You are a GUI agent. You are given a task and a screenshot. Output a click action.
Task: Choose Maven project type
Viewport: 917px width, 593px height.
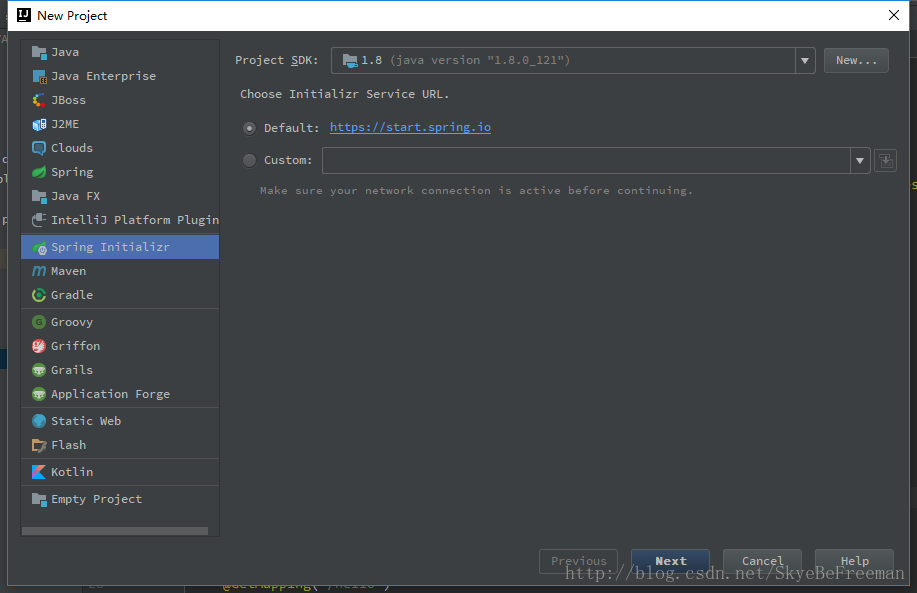[x=120, y=271]
